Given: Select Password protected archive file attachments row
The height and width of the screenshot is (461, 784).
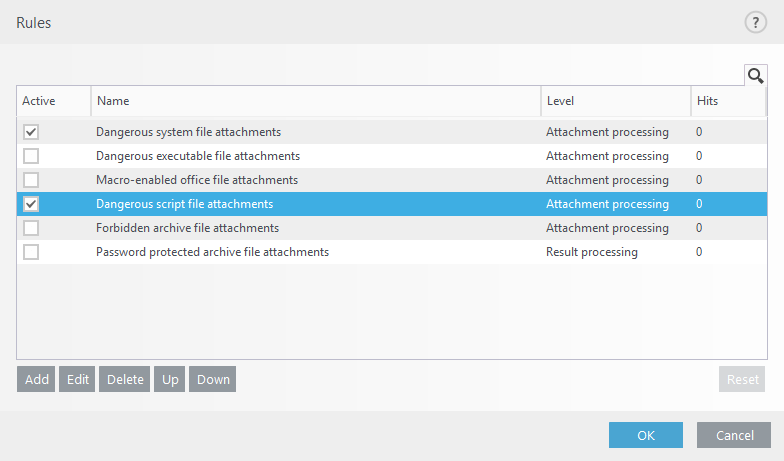Looking at the screenshot, I should [x=212, y=252].
